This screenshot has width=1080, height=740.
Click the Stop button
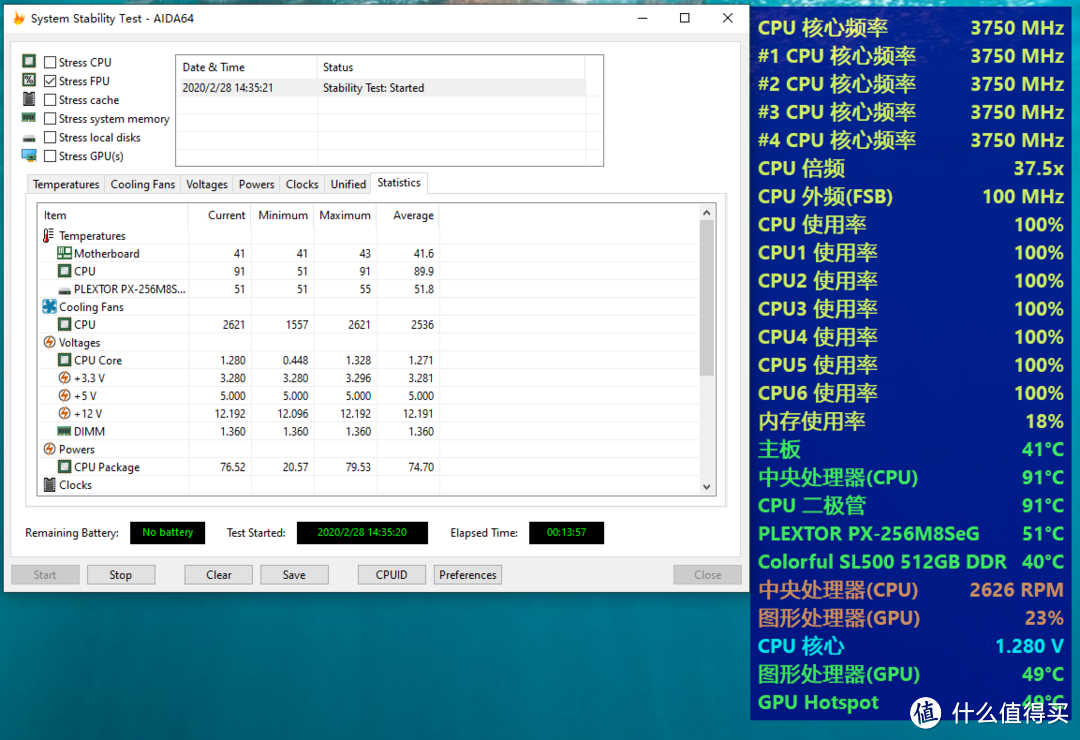click(x=121, y=575)
